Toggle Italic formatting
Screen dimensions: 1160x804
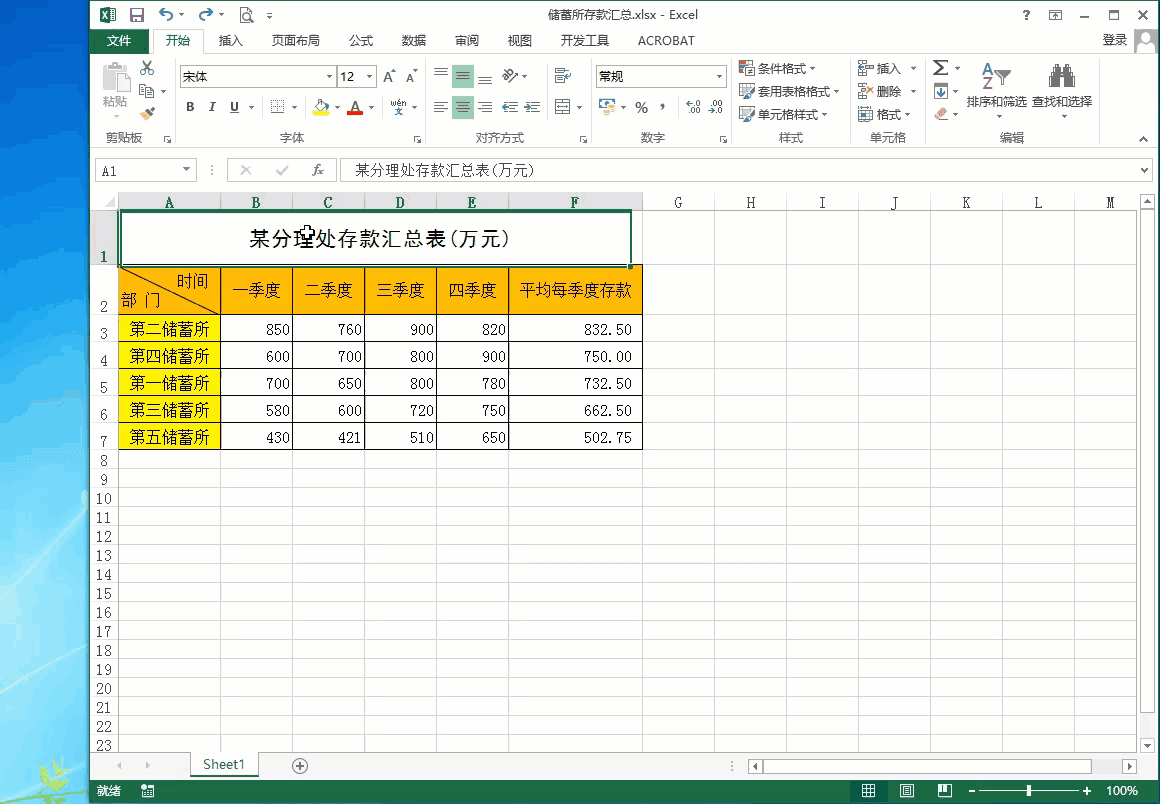click(x=212, y=107)
